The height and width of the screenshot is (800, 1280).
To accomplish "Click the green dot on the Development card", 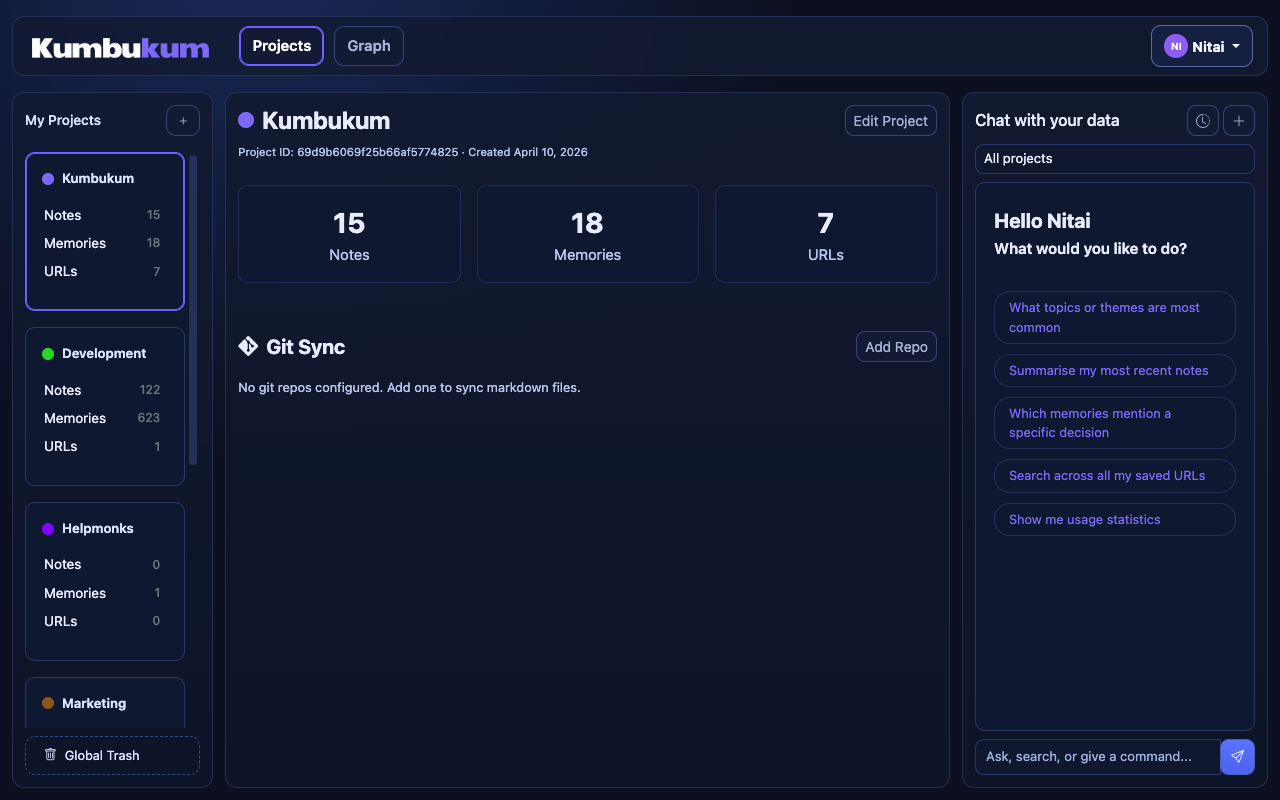I will (x=48, y=354).
